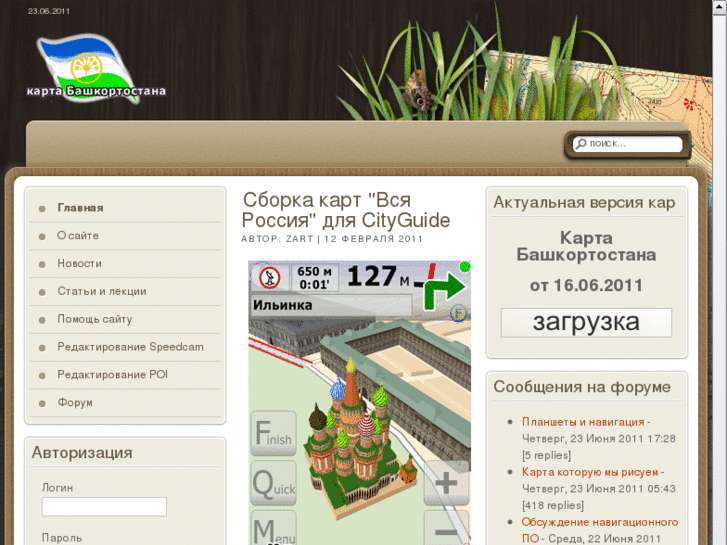Open article title Сборка карт Вся Россия
Screen dimensions: 727x545
point(346,210)
